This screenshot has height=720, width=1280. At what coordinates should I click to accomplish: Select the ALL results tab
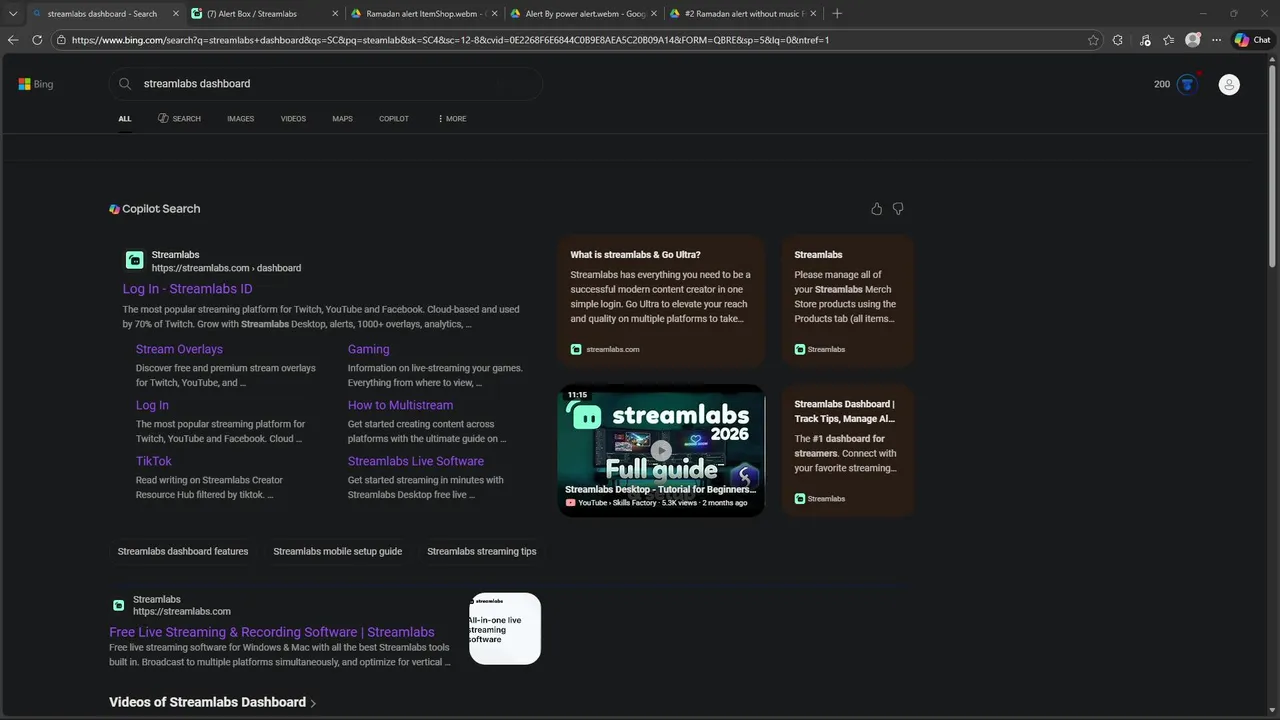pyautogui.click(x=125, y=119)
